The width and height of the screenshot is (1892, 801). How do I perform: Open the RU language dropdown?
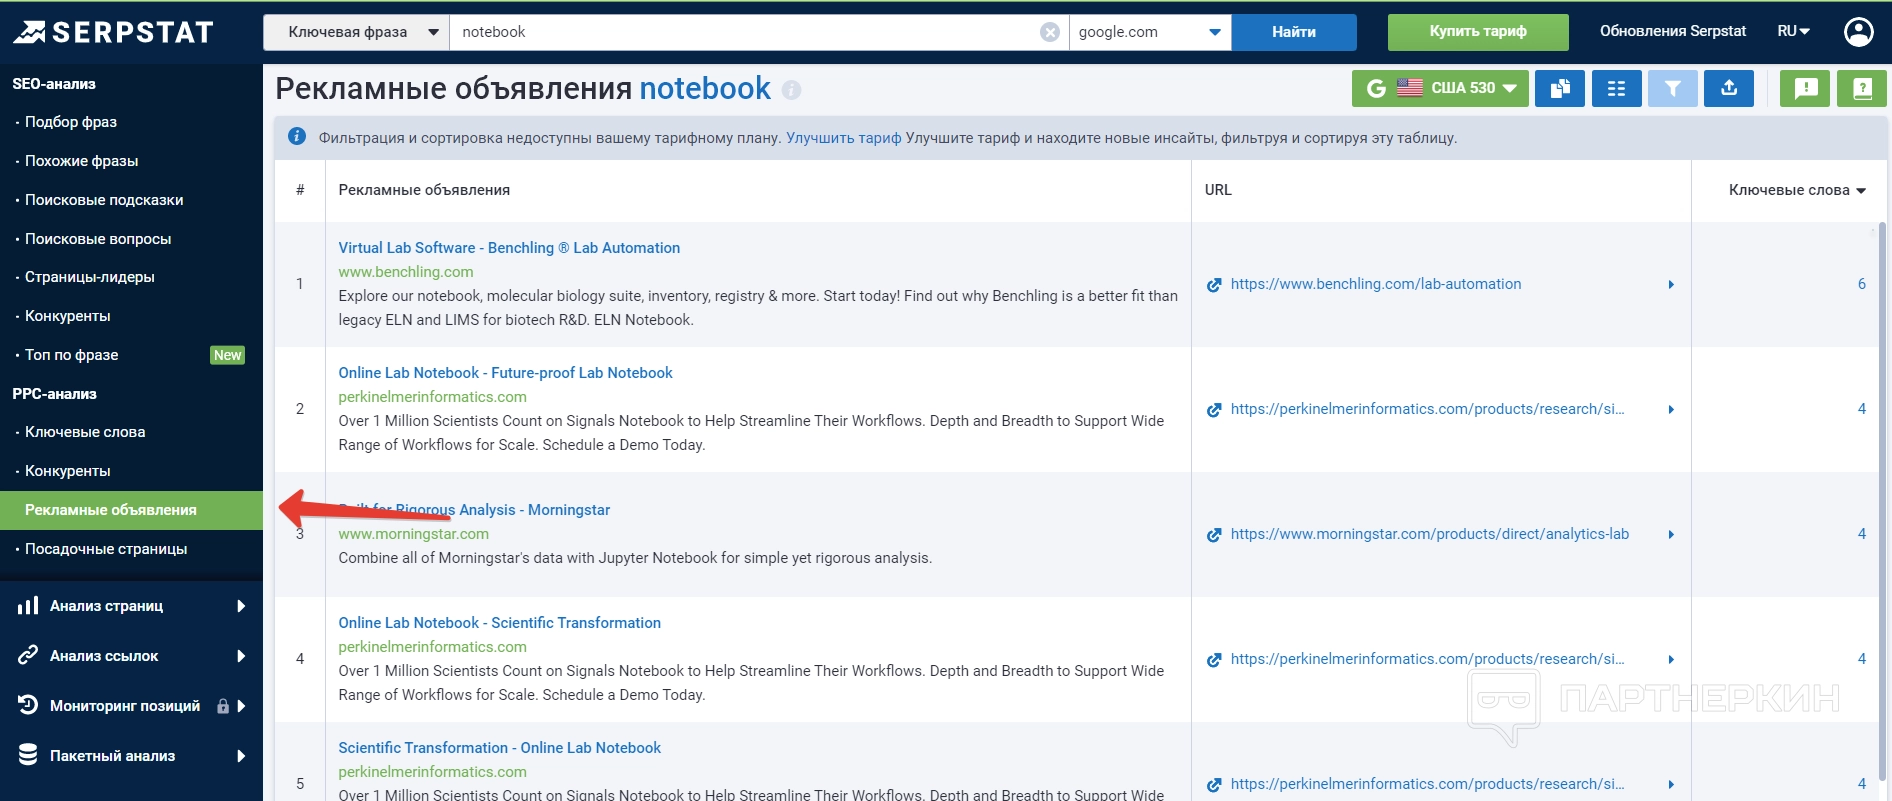[x=1793, y=31]
